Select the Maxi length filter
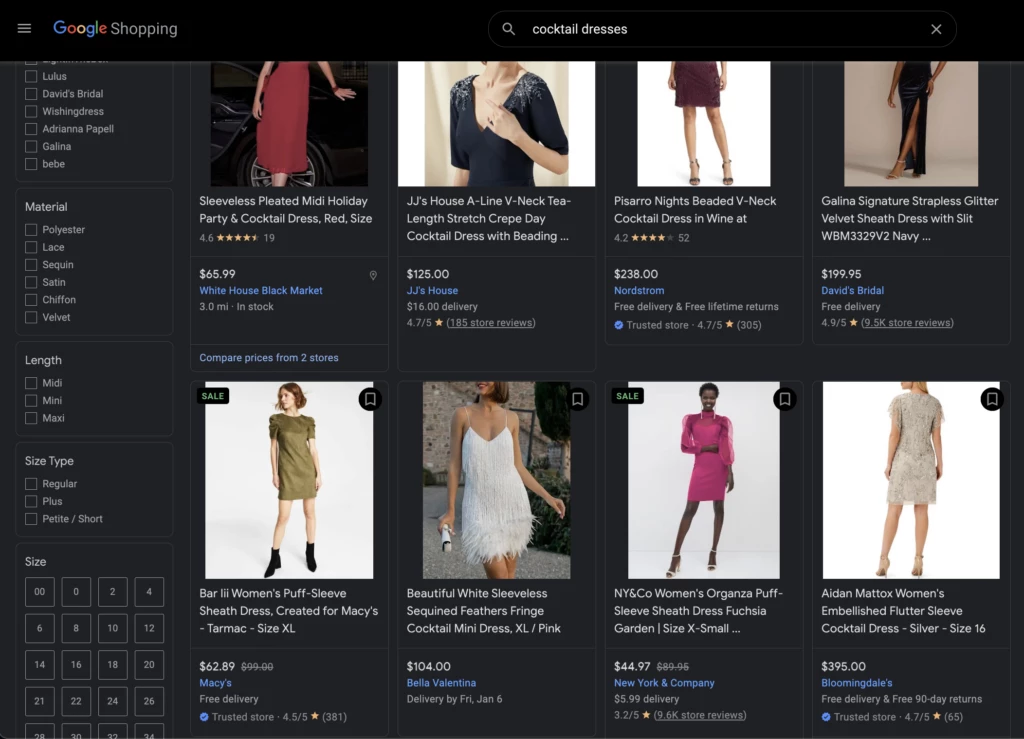The height and width of the screenshot is (739, 1024). point(31,418)
